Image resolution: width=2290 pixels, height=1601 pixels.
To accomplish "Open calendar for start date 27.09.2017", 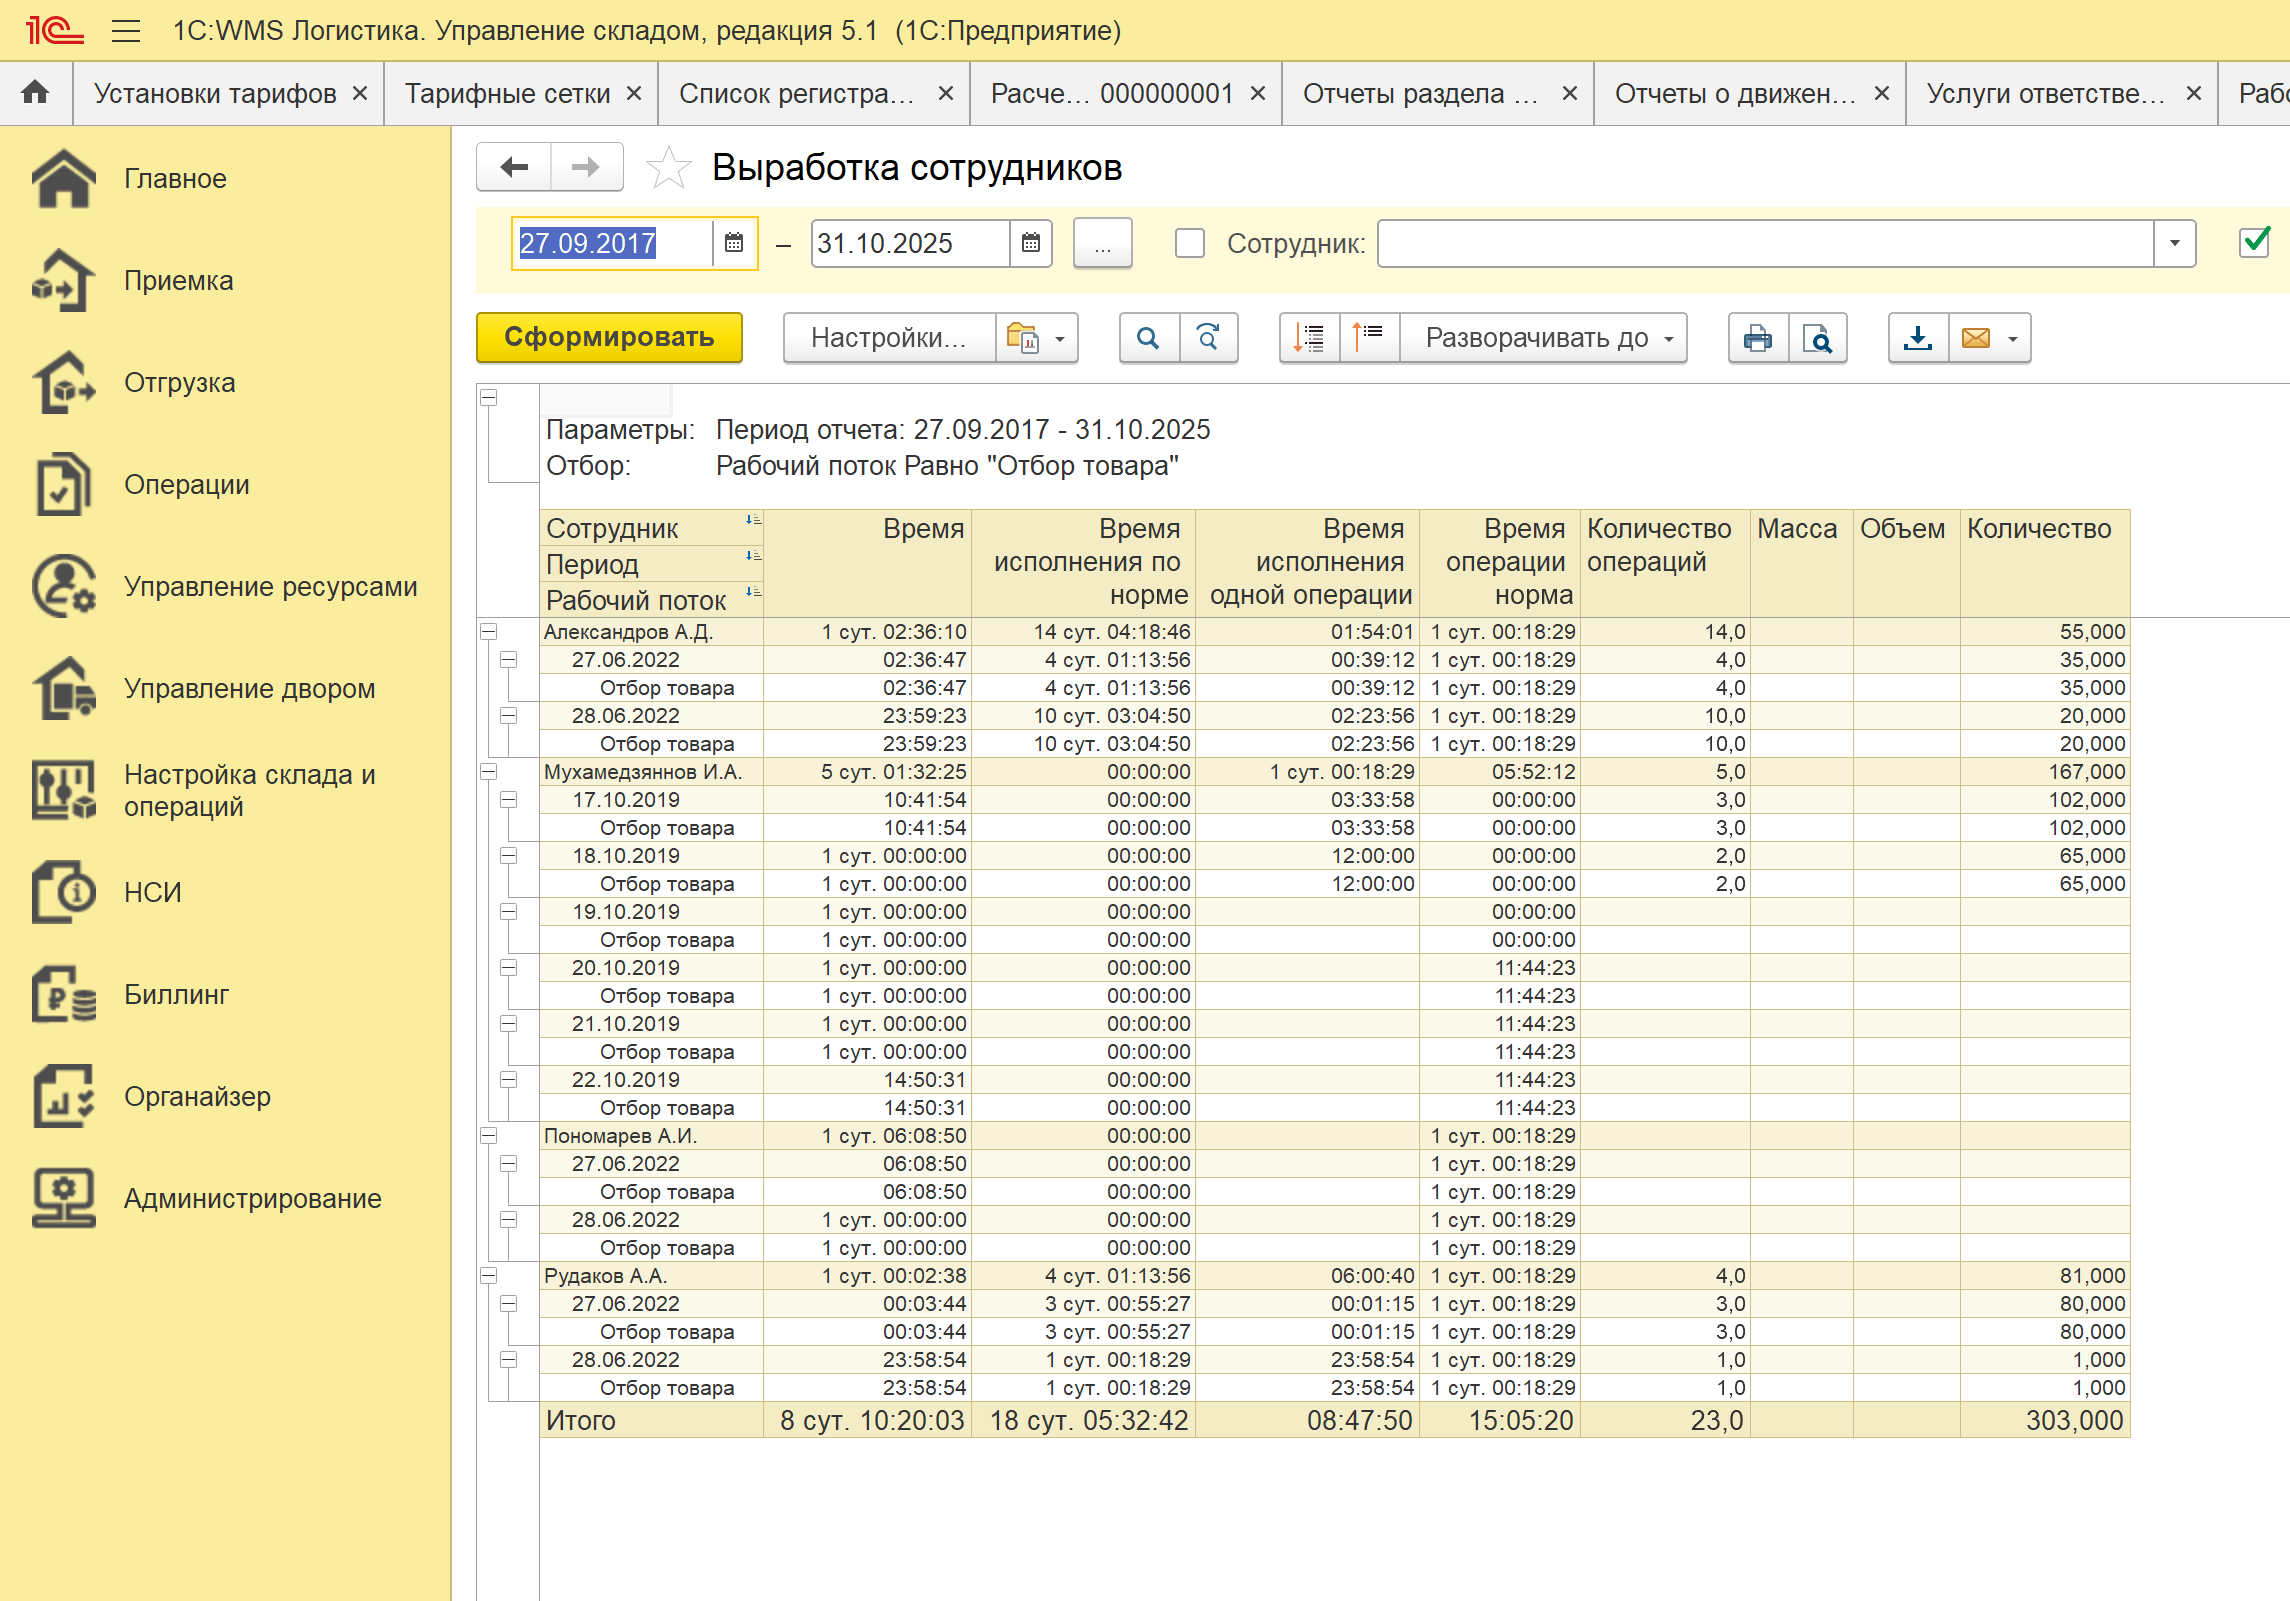I will click(734, 243).
